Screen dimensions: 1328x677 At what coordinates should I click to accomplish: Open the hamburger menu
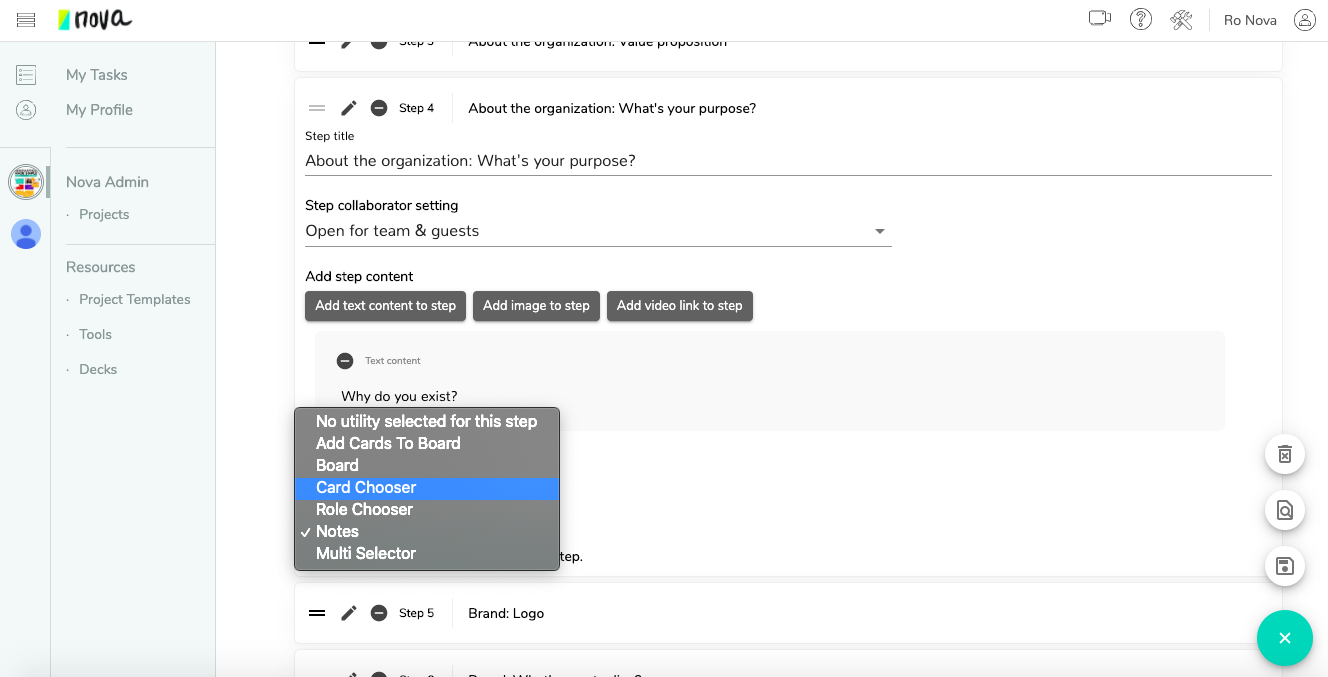26,20
